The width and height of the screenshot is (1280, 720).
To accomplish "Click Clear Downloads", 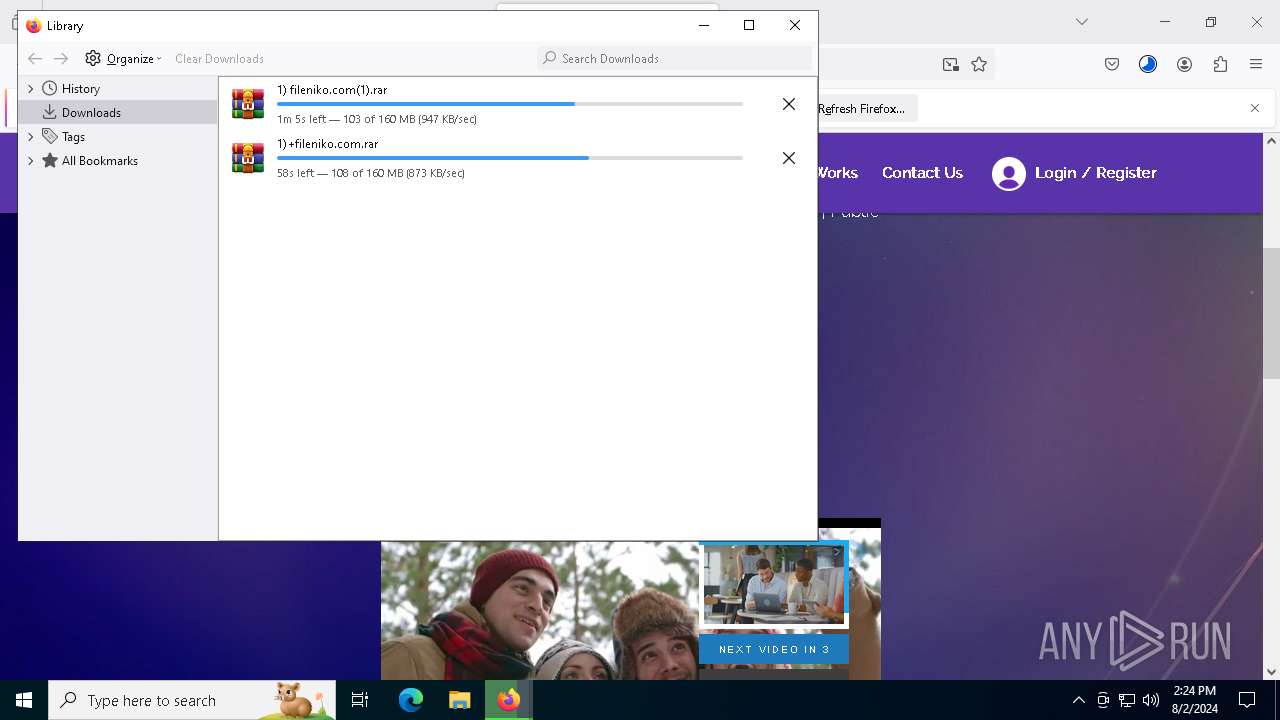I will 219,59.
